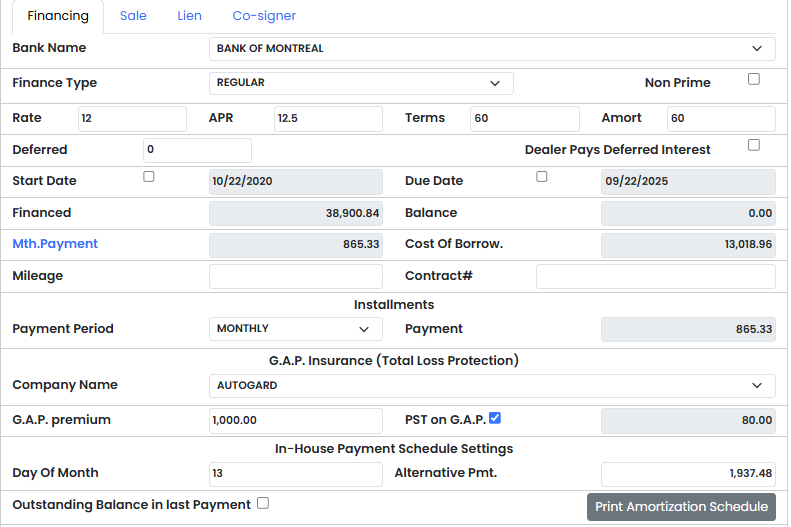The image size is (791, 527).
Task: Click Print Amortization Schedule button
Action: click(x=681, y=507)
